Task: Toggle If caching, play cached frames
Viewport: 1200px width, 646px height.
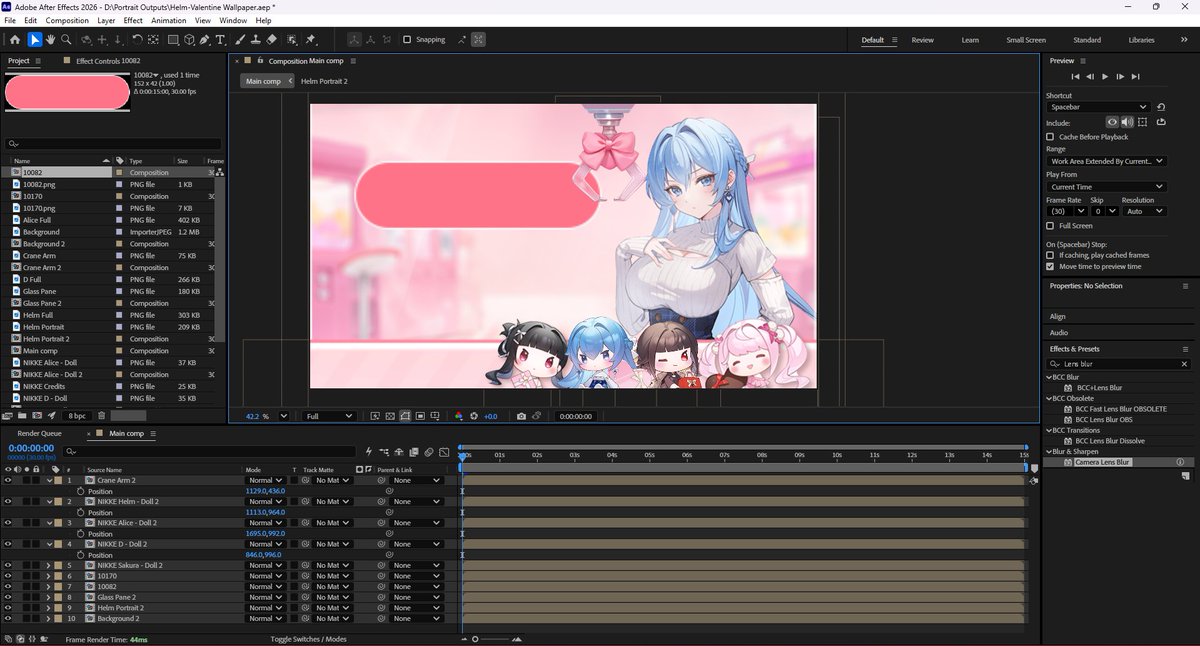Action: click(1050, 255)
